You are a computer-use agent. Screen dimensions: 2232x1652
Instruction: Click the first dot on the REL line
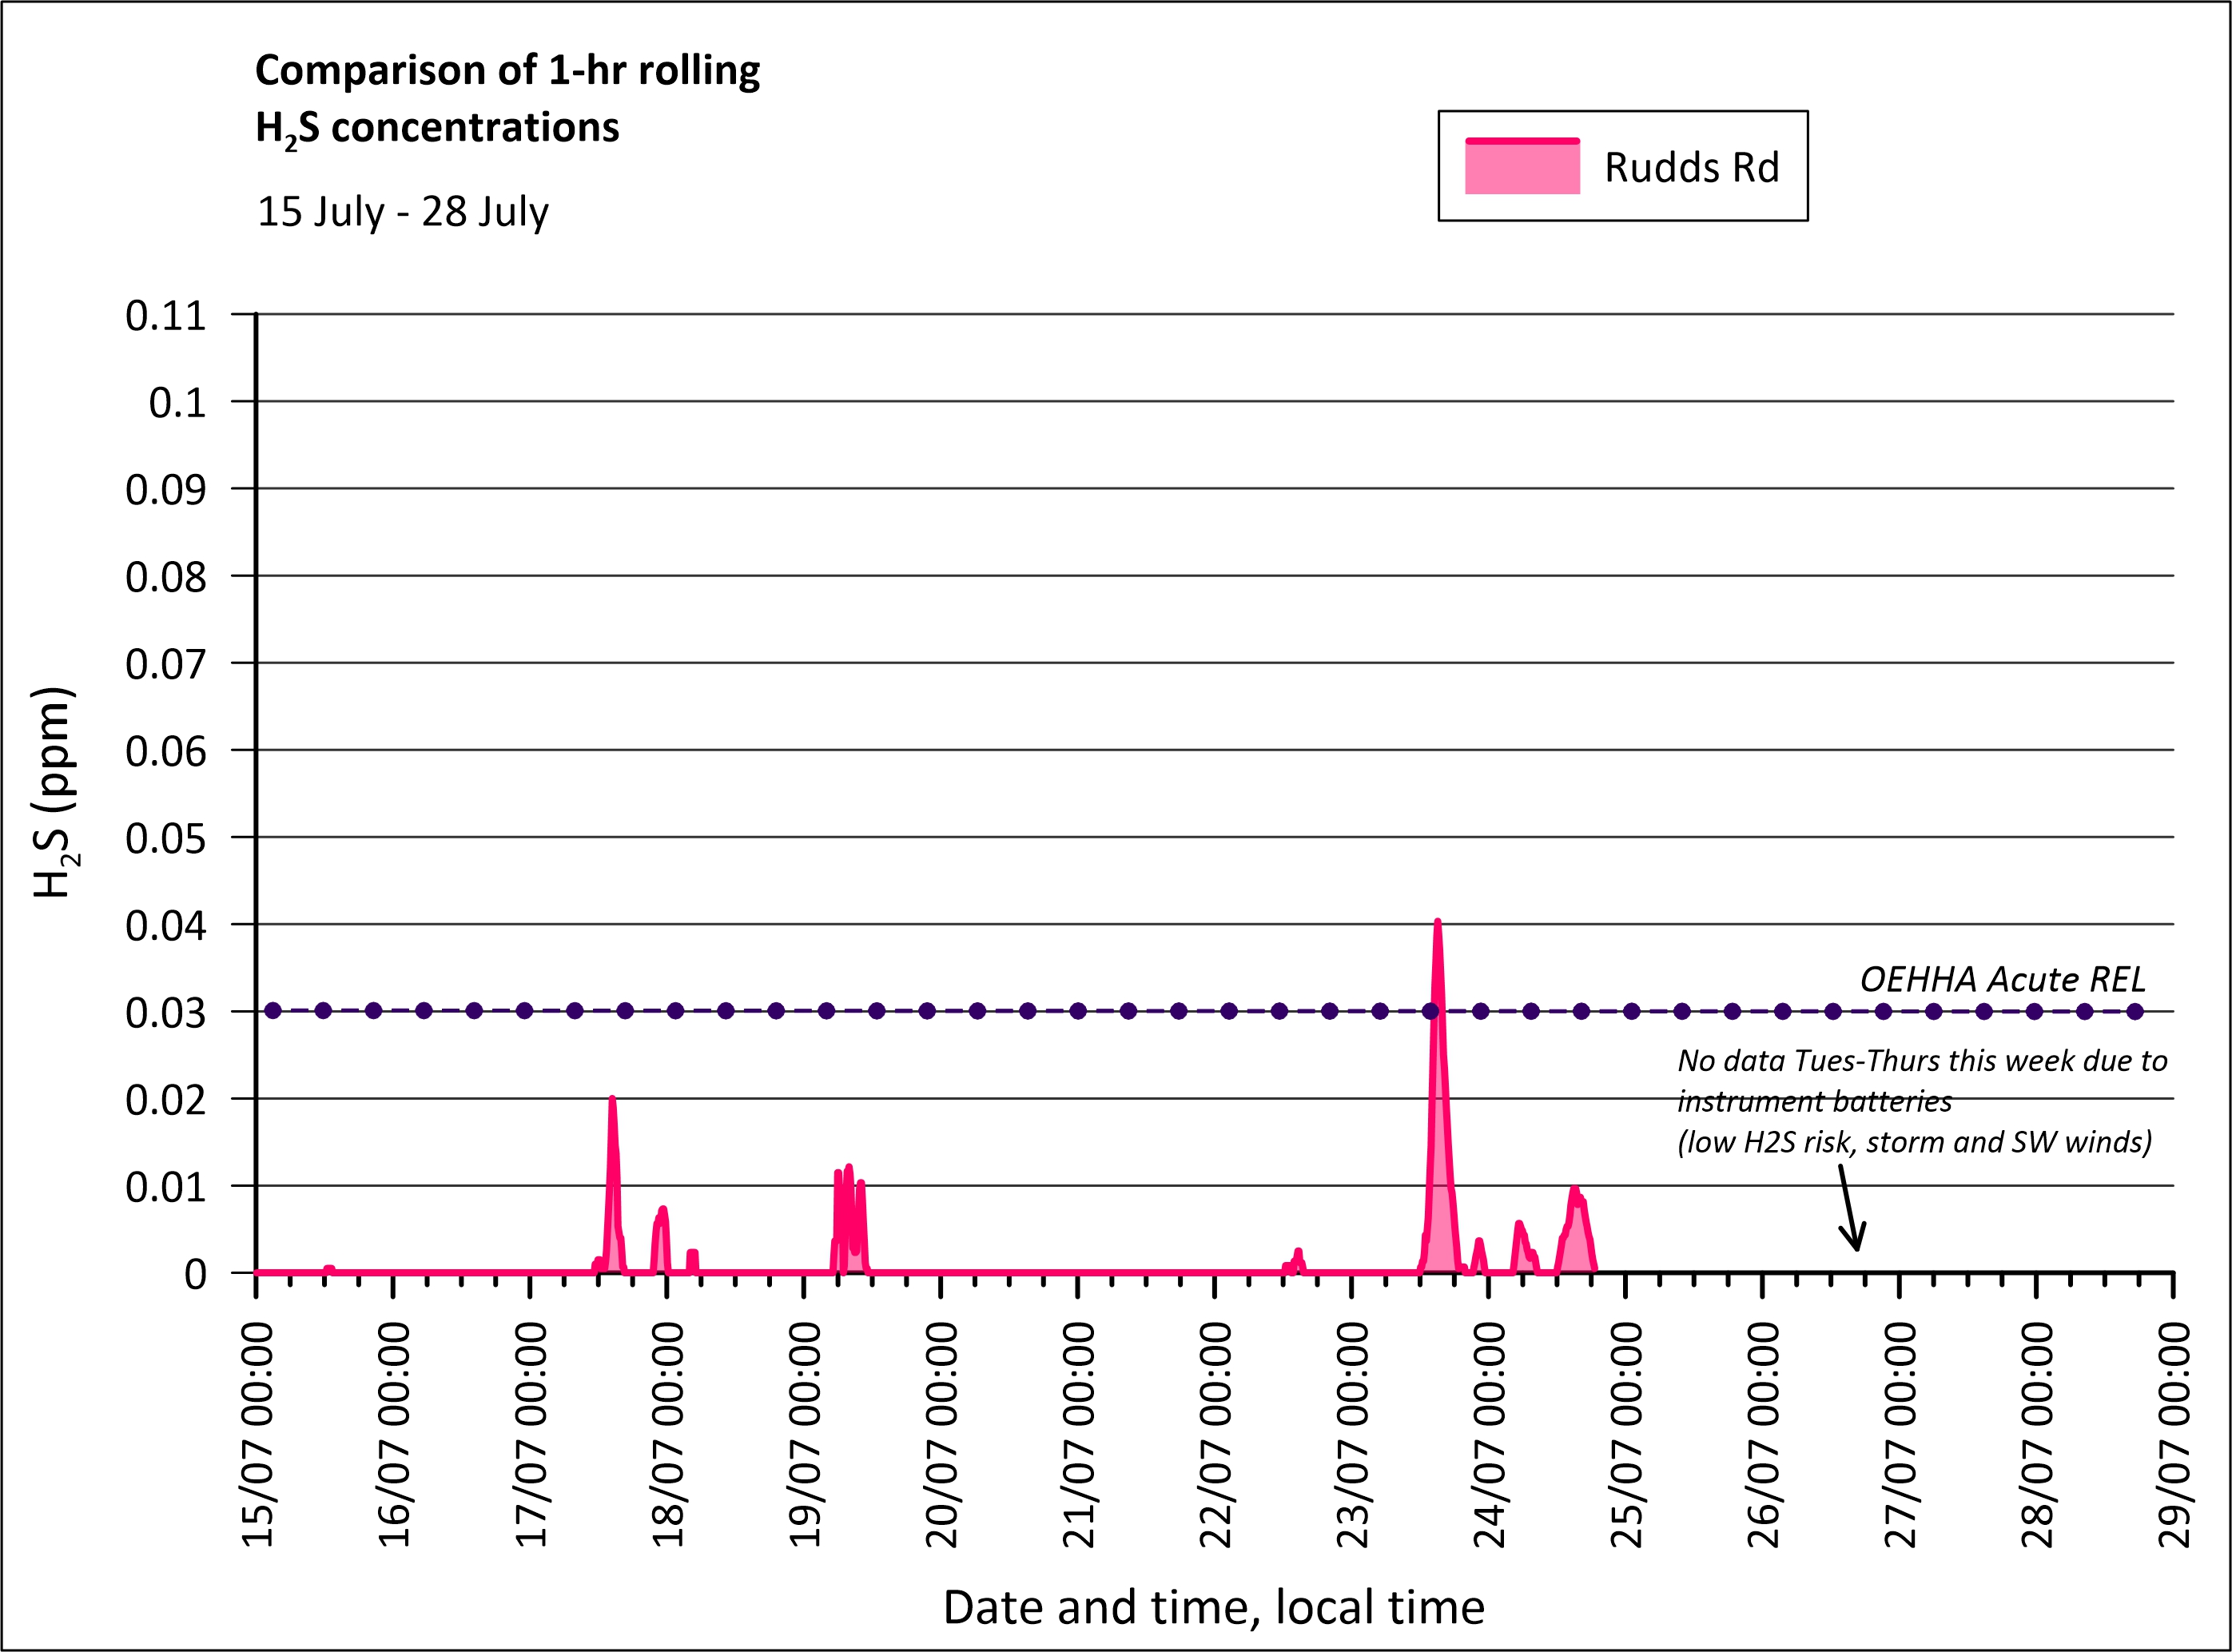(273, 1011)
